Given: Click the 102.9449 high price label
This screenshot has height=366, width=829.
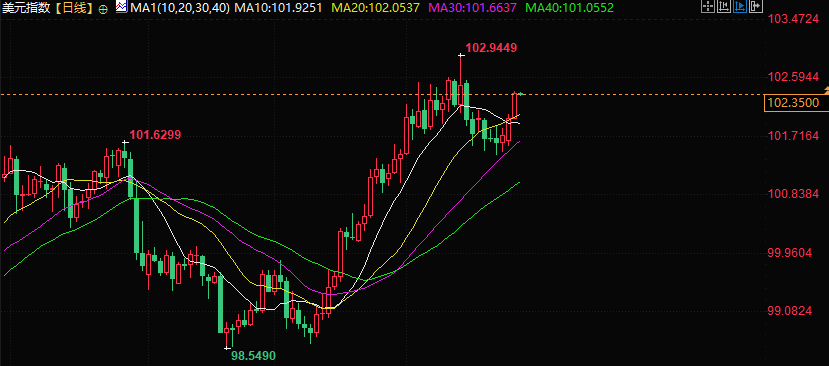Looking at the screenshot, I should pyautogui.click(x=491, y=48).
